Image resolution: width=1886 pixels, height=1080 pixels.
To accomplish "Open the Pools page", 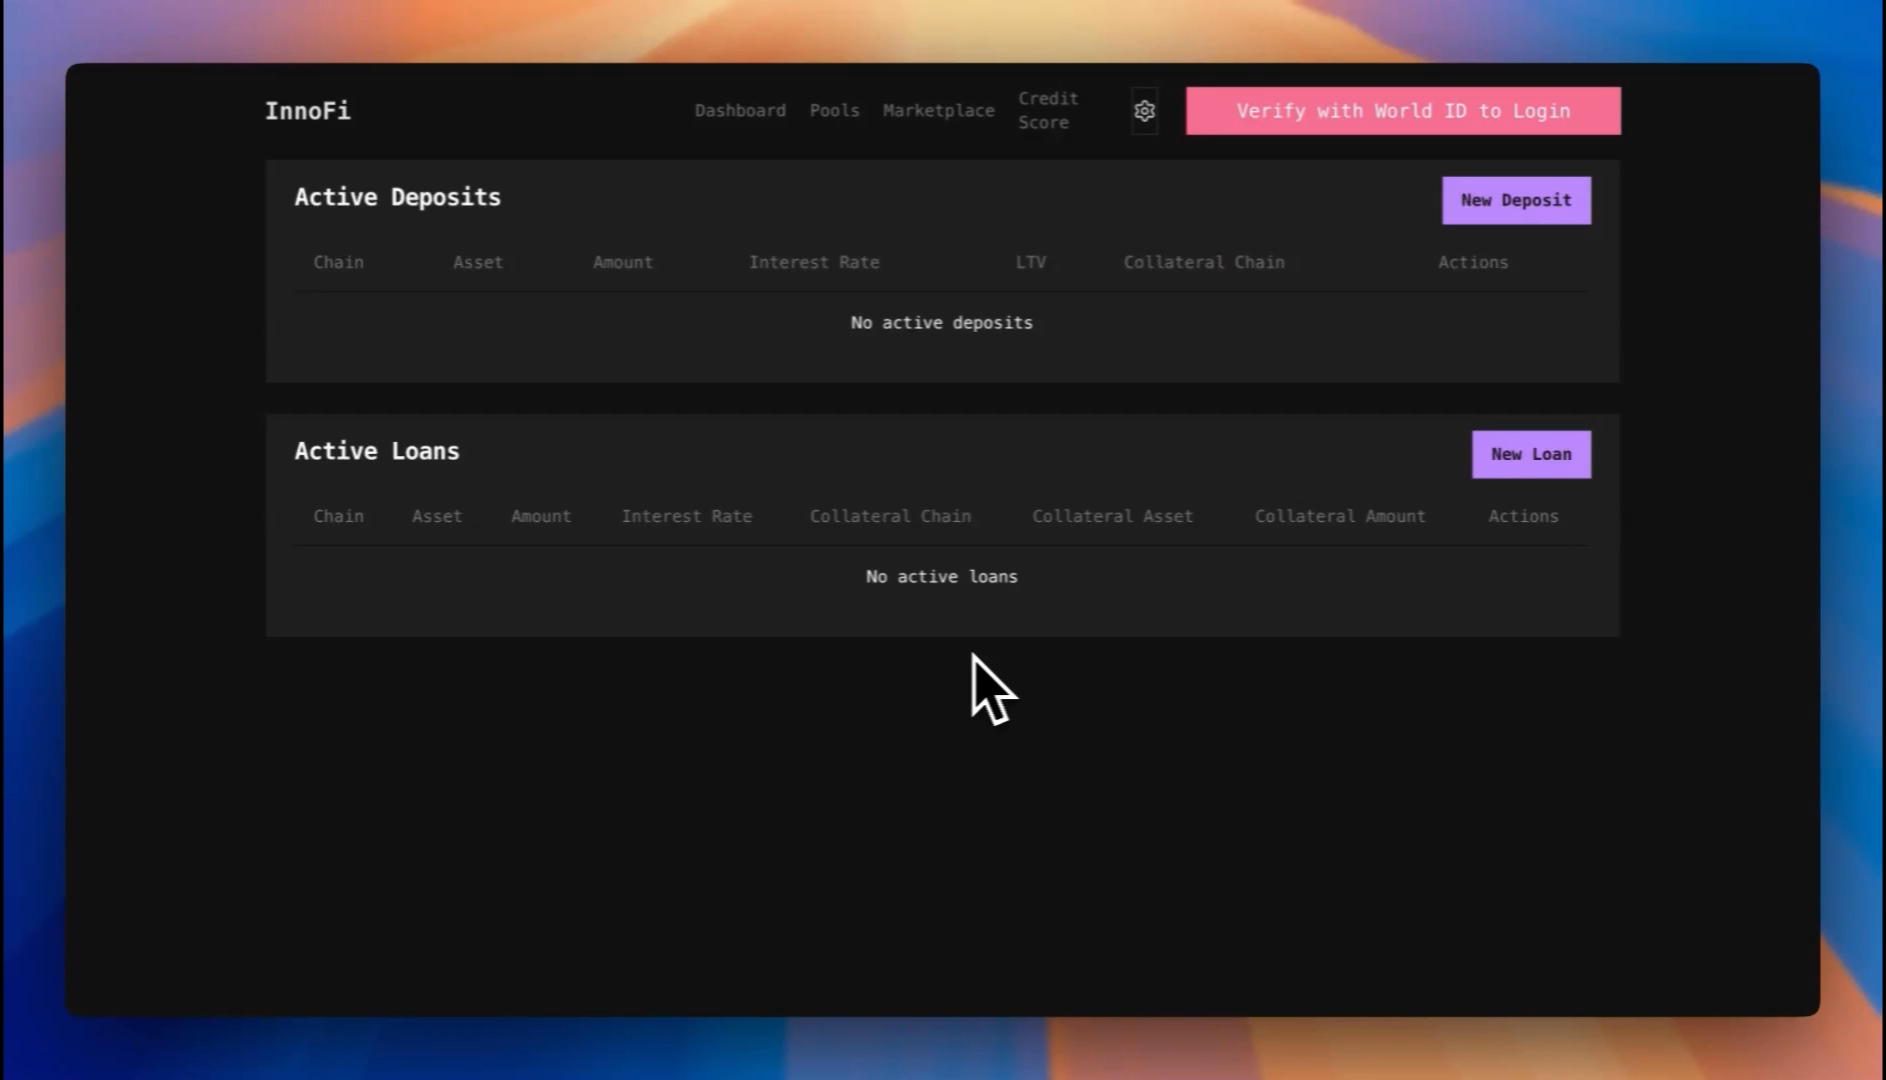I will 834,111.
